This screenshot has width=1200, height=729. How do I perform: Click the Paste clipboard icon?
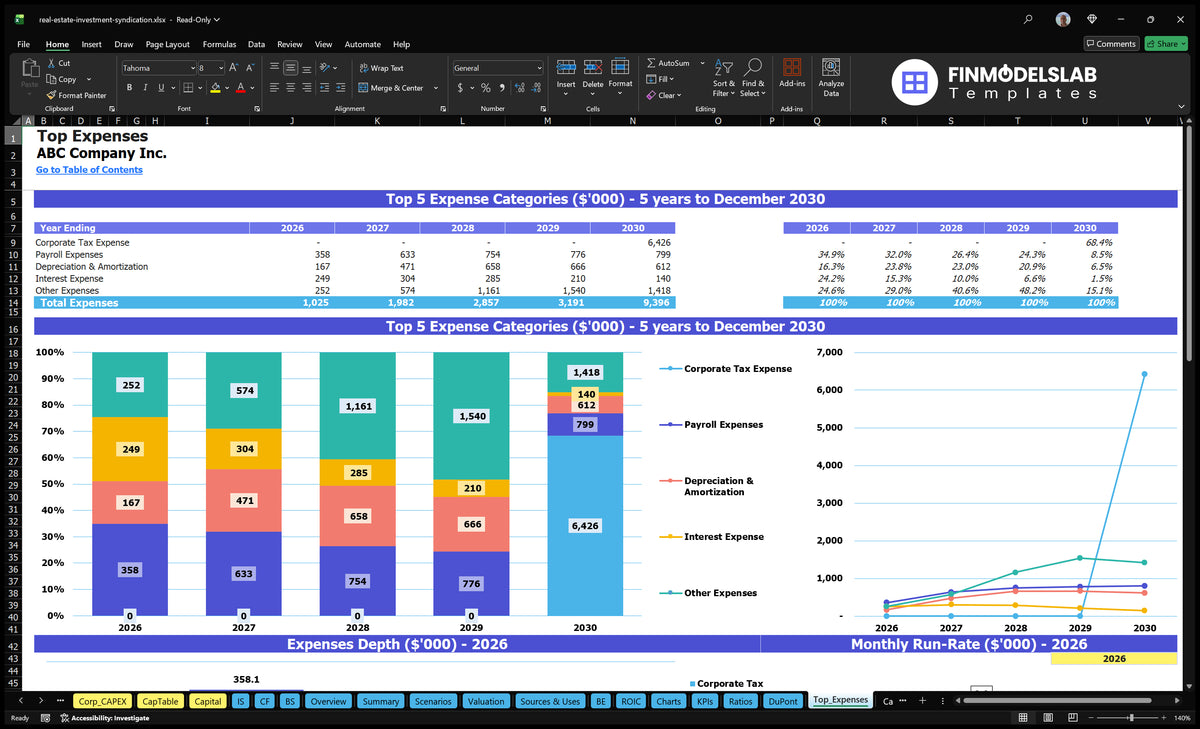pyautogui.click(x=30, y=69)
